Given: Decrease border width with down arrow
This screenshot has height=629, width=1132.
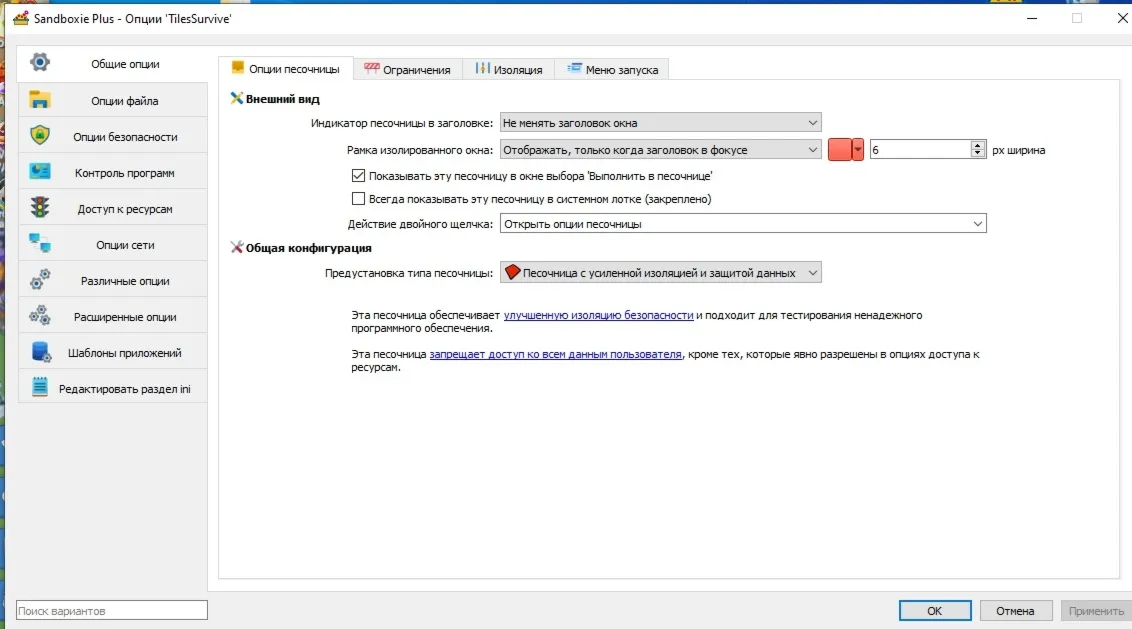Looking at the screenshot, I should pos(978,154).
